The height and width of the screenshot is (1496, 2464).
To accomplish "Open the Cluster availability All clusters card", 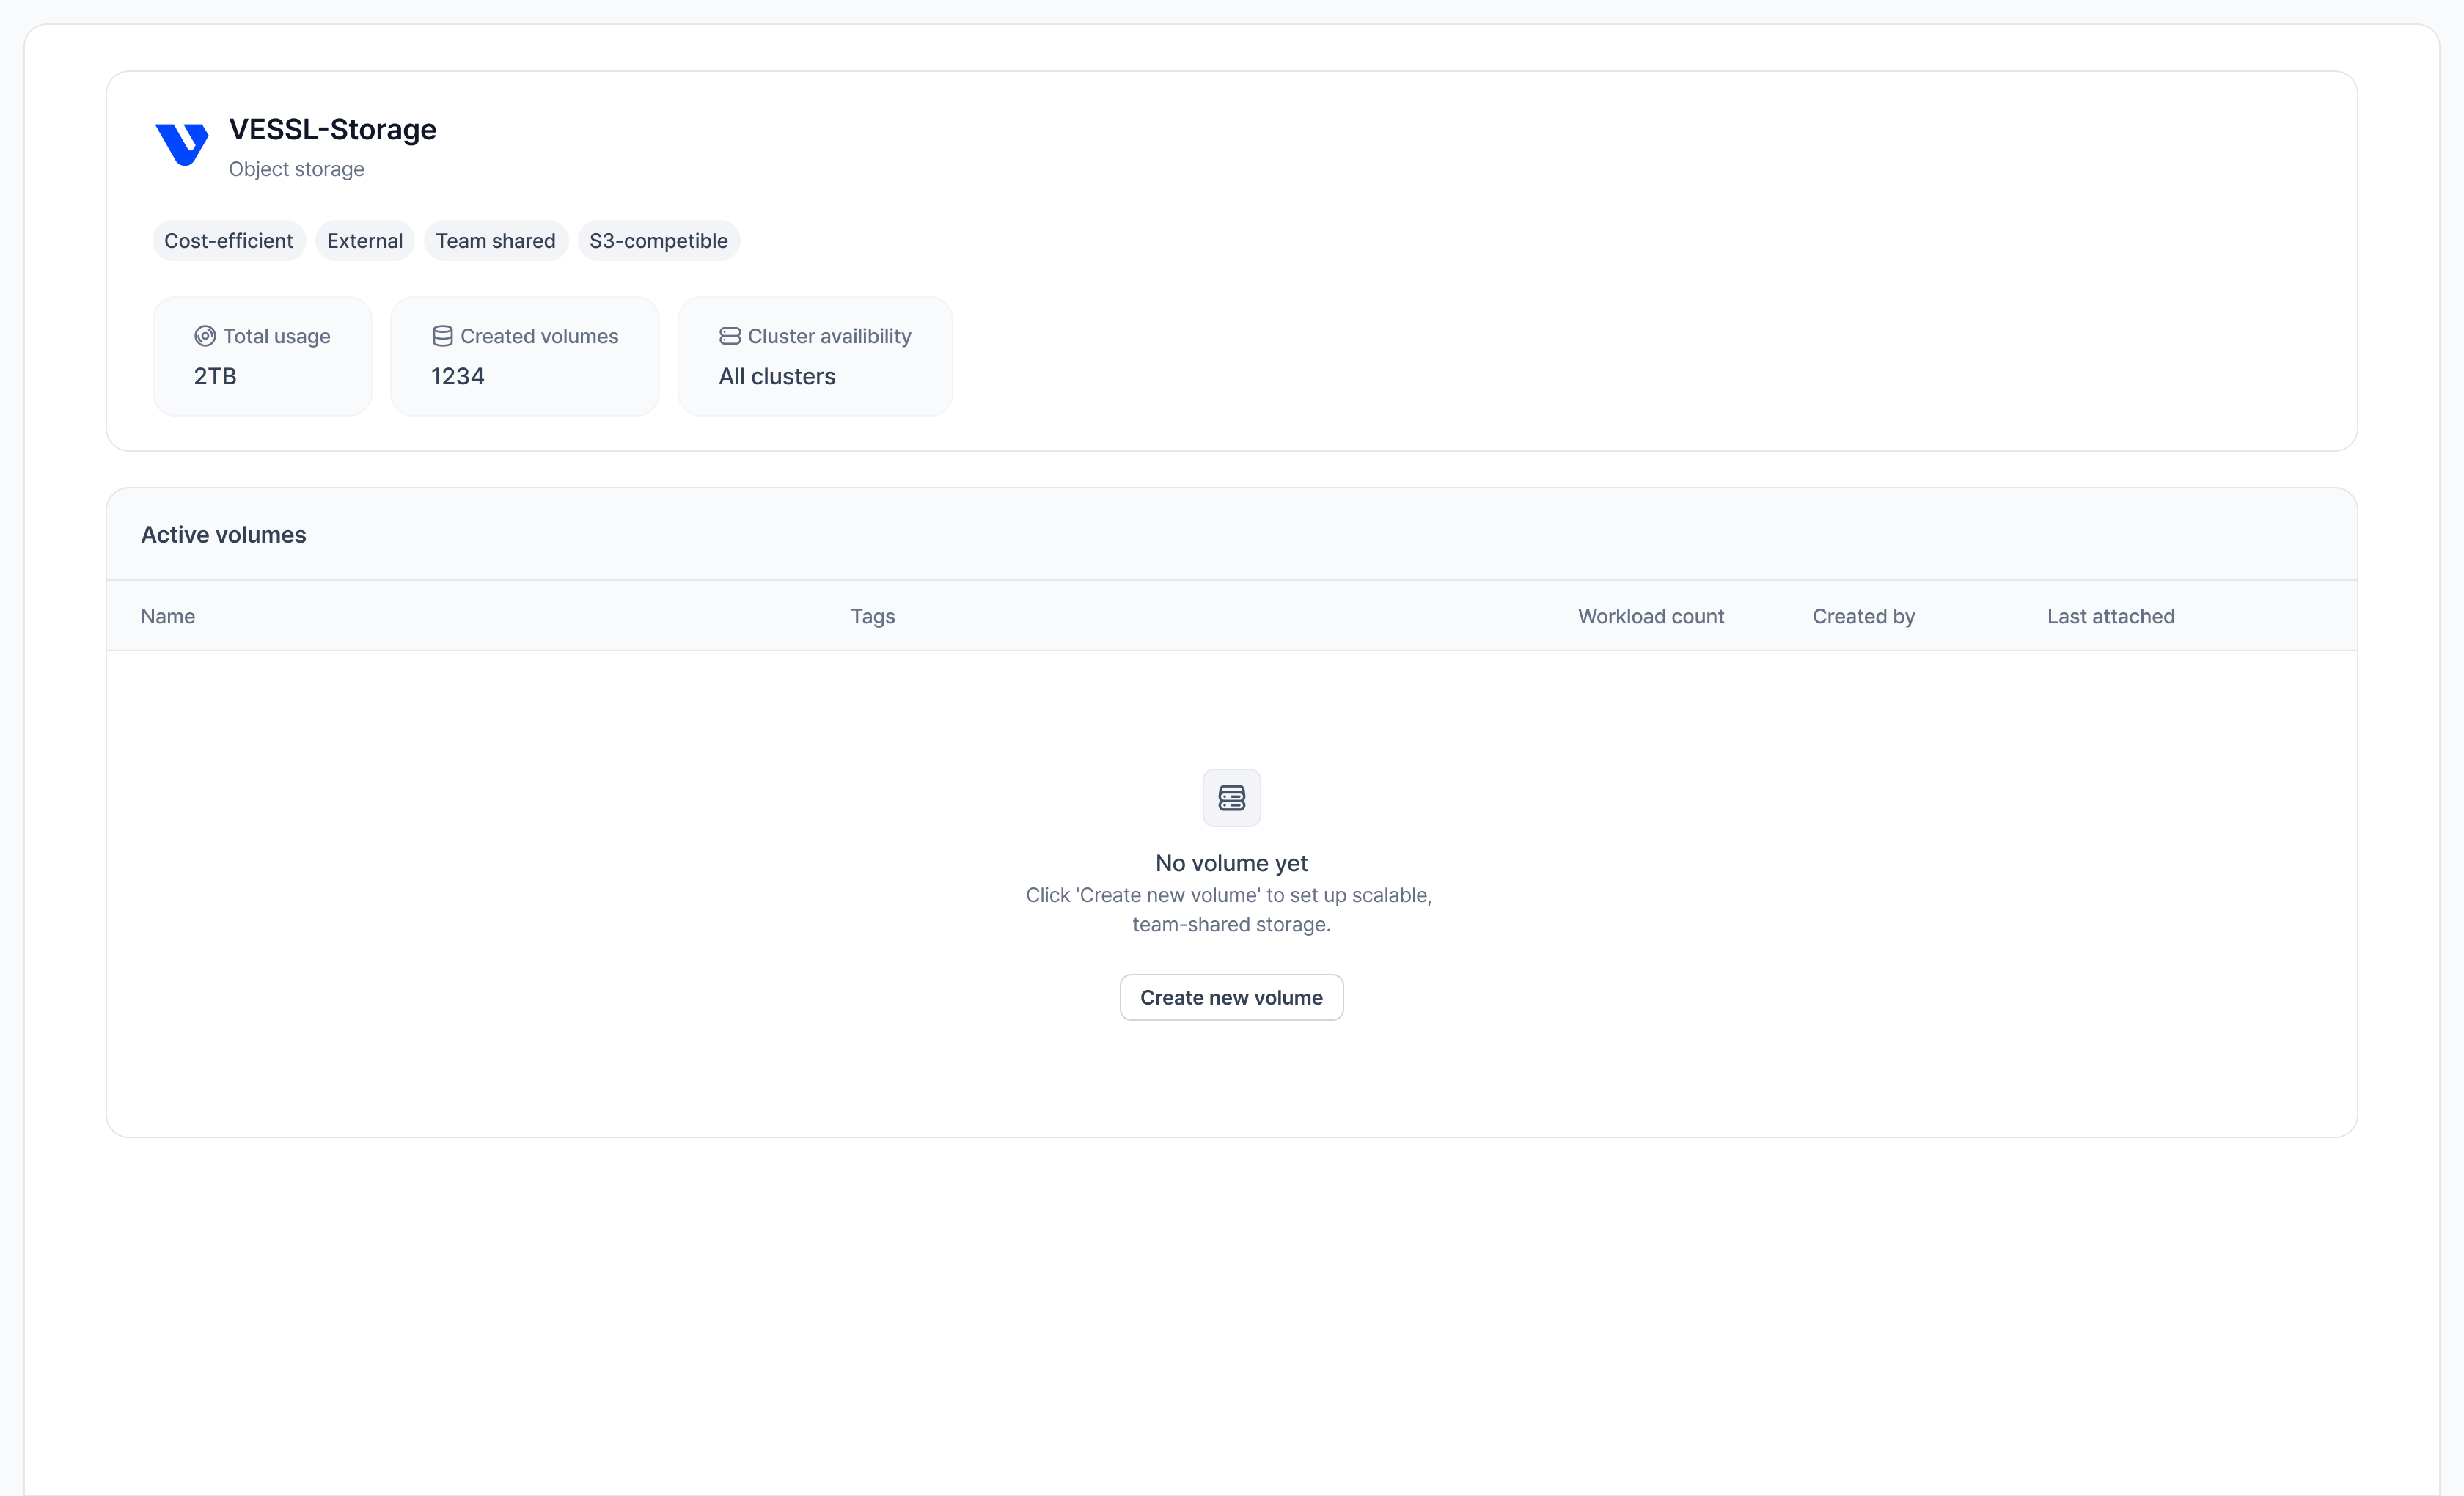I will click(815, 356).
